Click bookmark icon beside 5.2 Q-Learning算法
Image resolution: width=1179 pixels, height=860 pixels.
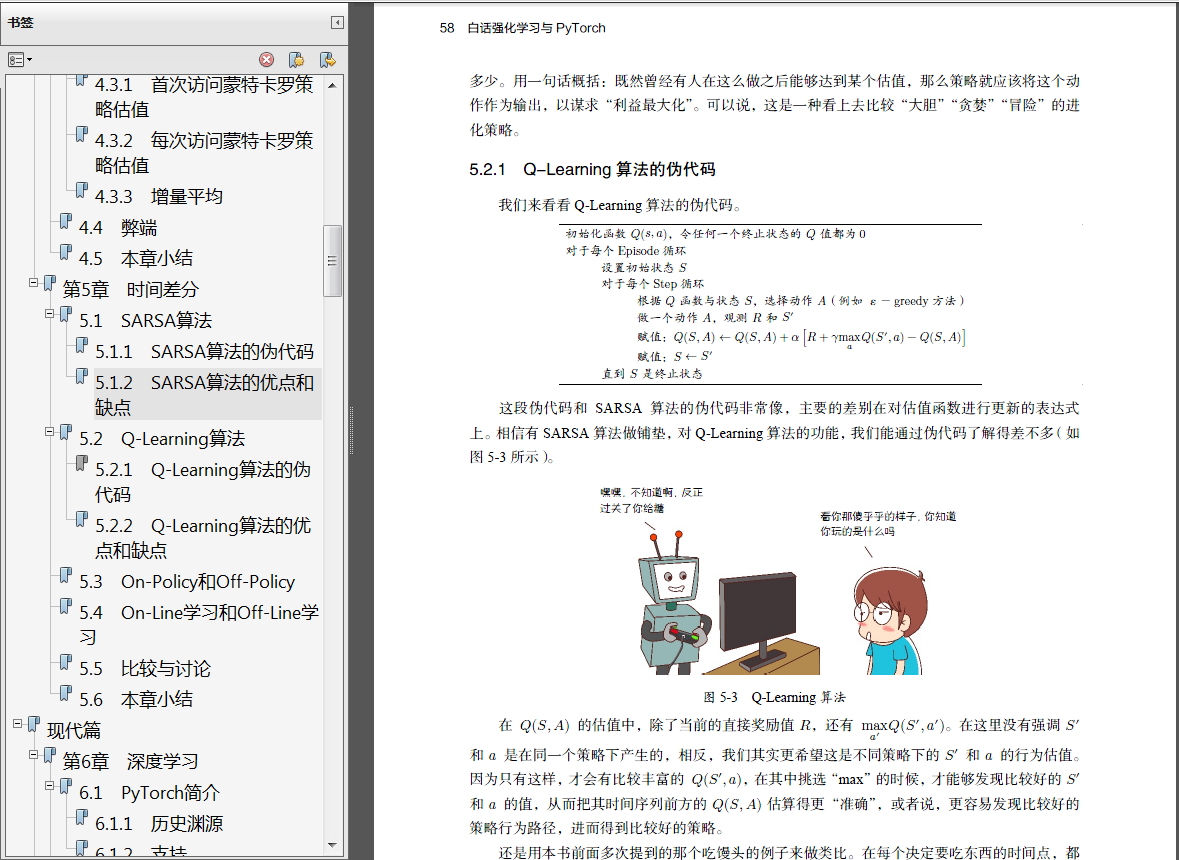(x=66, y=433)
